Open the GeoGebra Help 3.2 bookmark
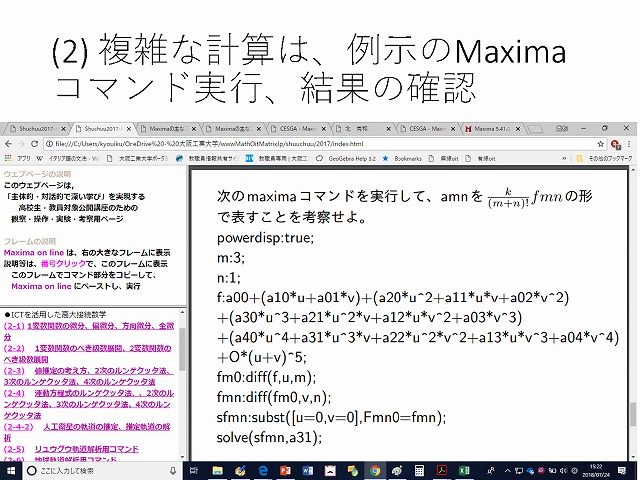The width and height of the screenshot is (640, 480). (346, 158)
